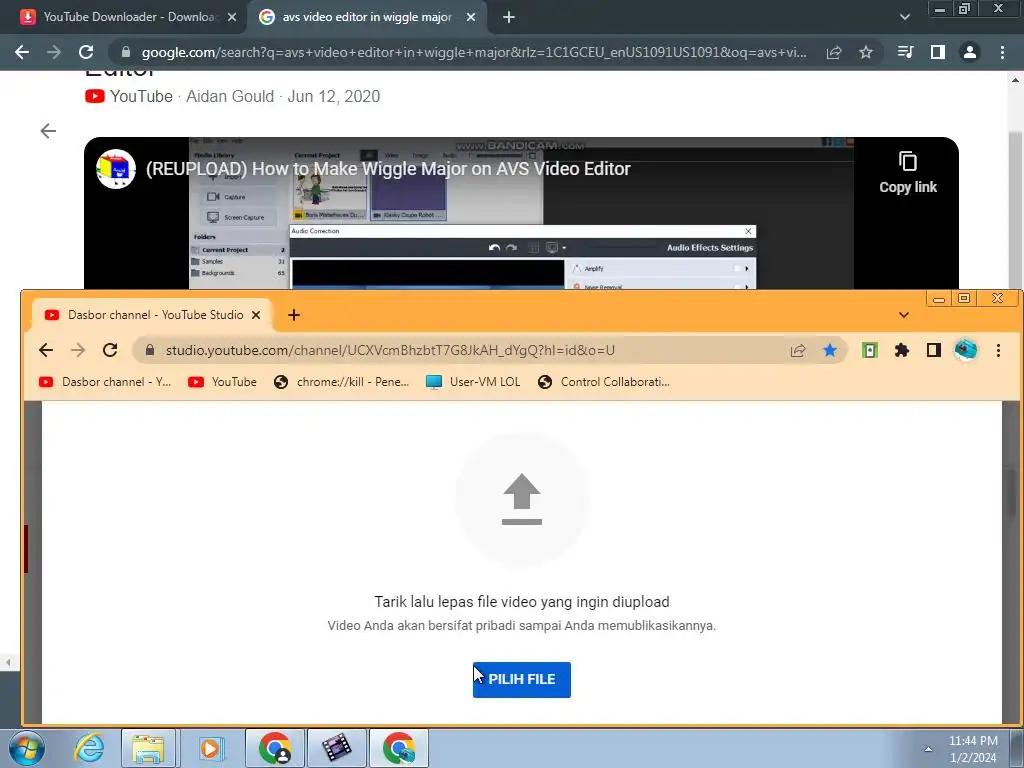
Task: Toggle side panel in the YouTube Studio window
Action: [x=934, y=350]
